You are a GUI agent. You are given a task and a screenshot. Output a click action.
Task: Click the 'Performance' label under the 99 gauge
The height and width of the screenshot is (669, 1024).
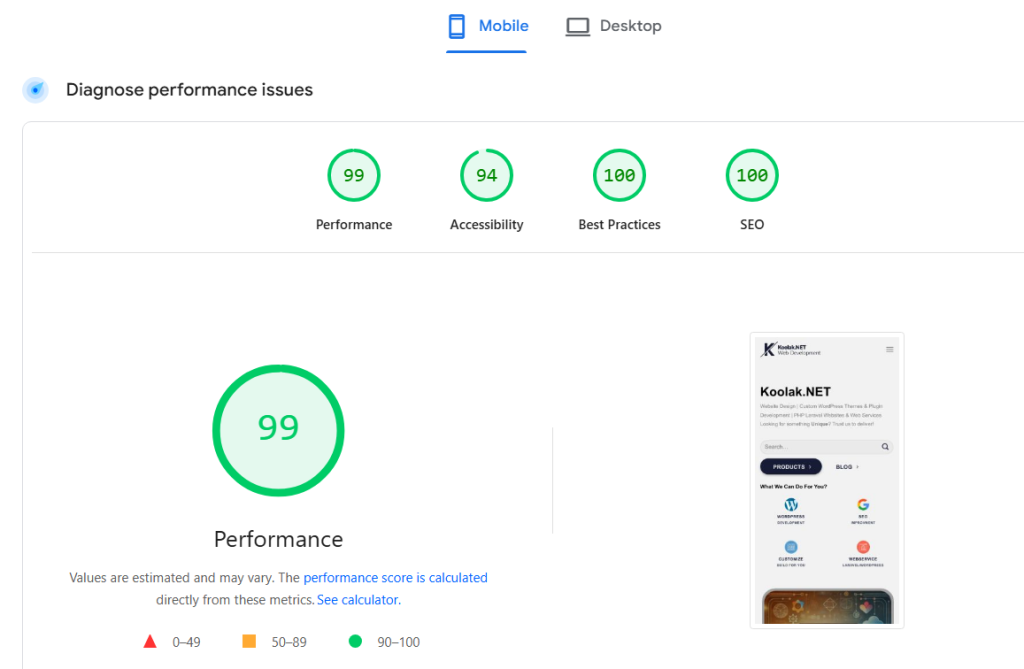tap(354, 225)
